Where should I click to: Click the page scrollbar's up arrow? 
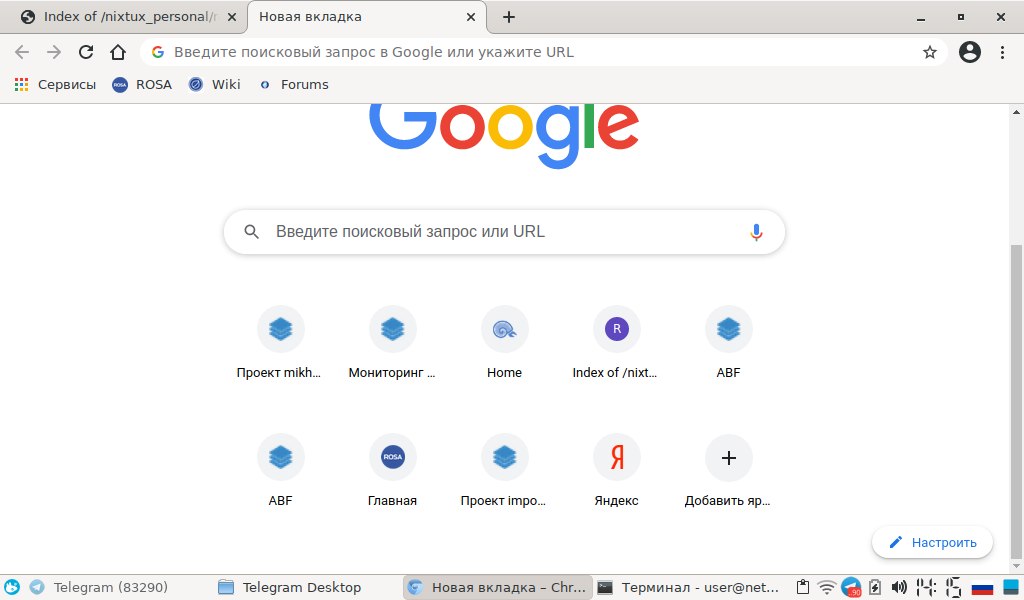(x=1016, y=112)
